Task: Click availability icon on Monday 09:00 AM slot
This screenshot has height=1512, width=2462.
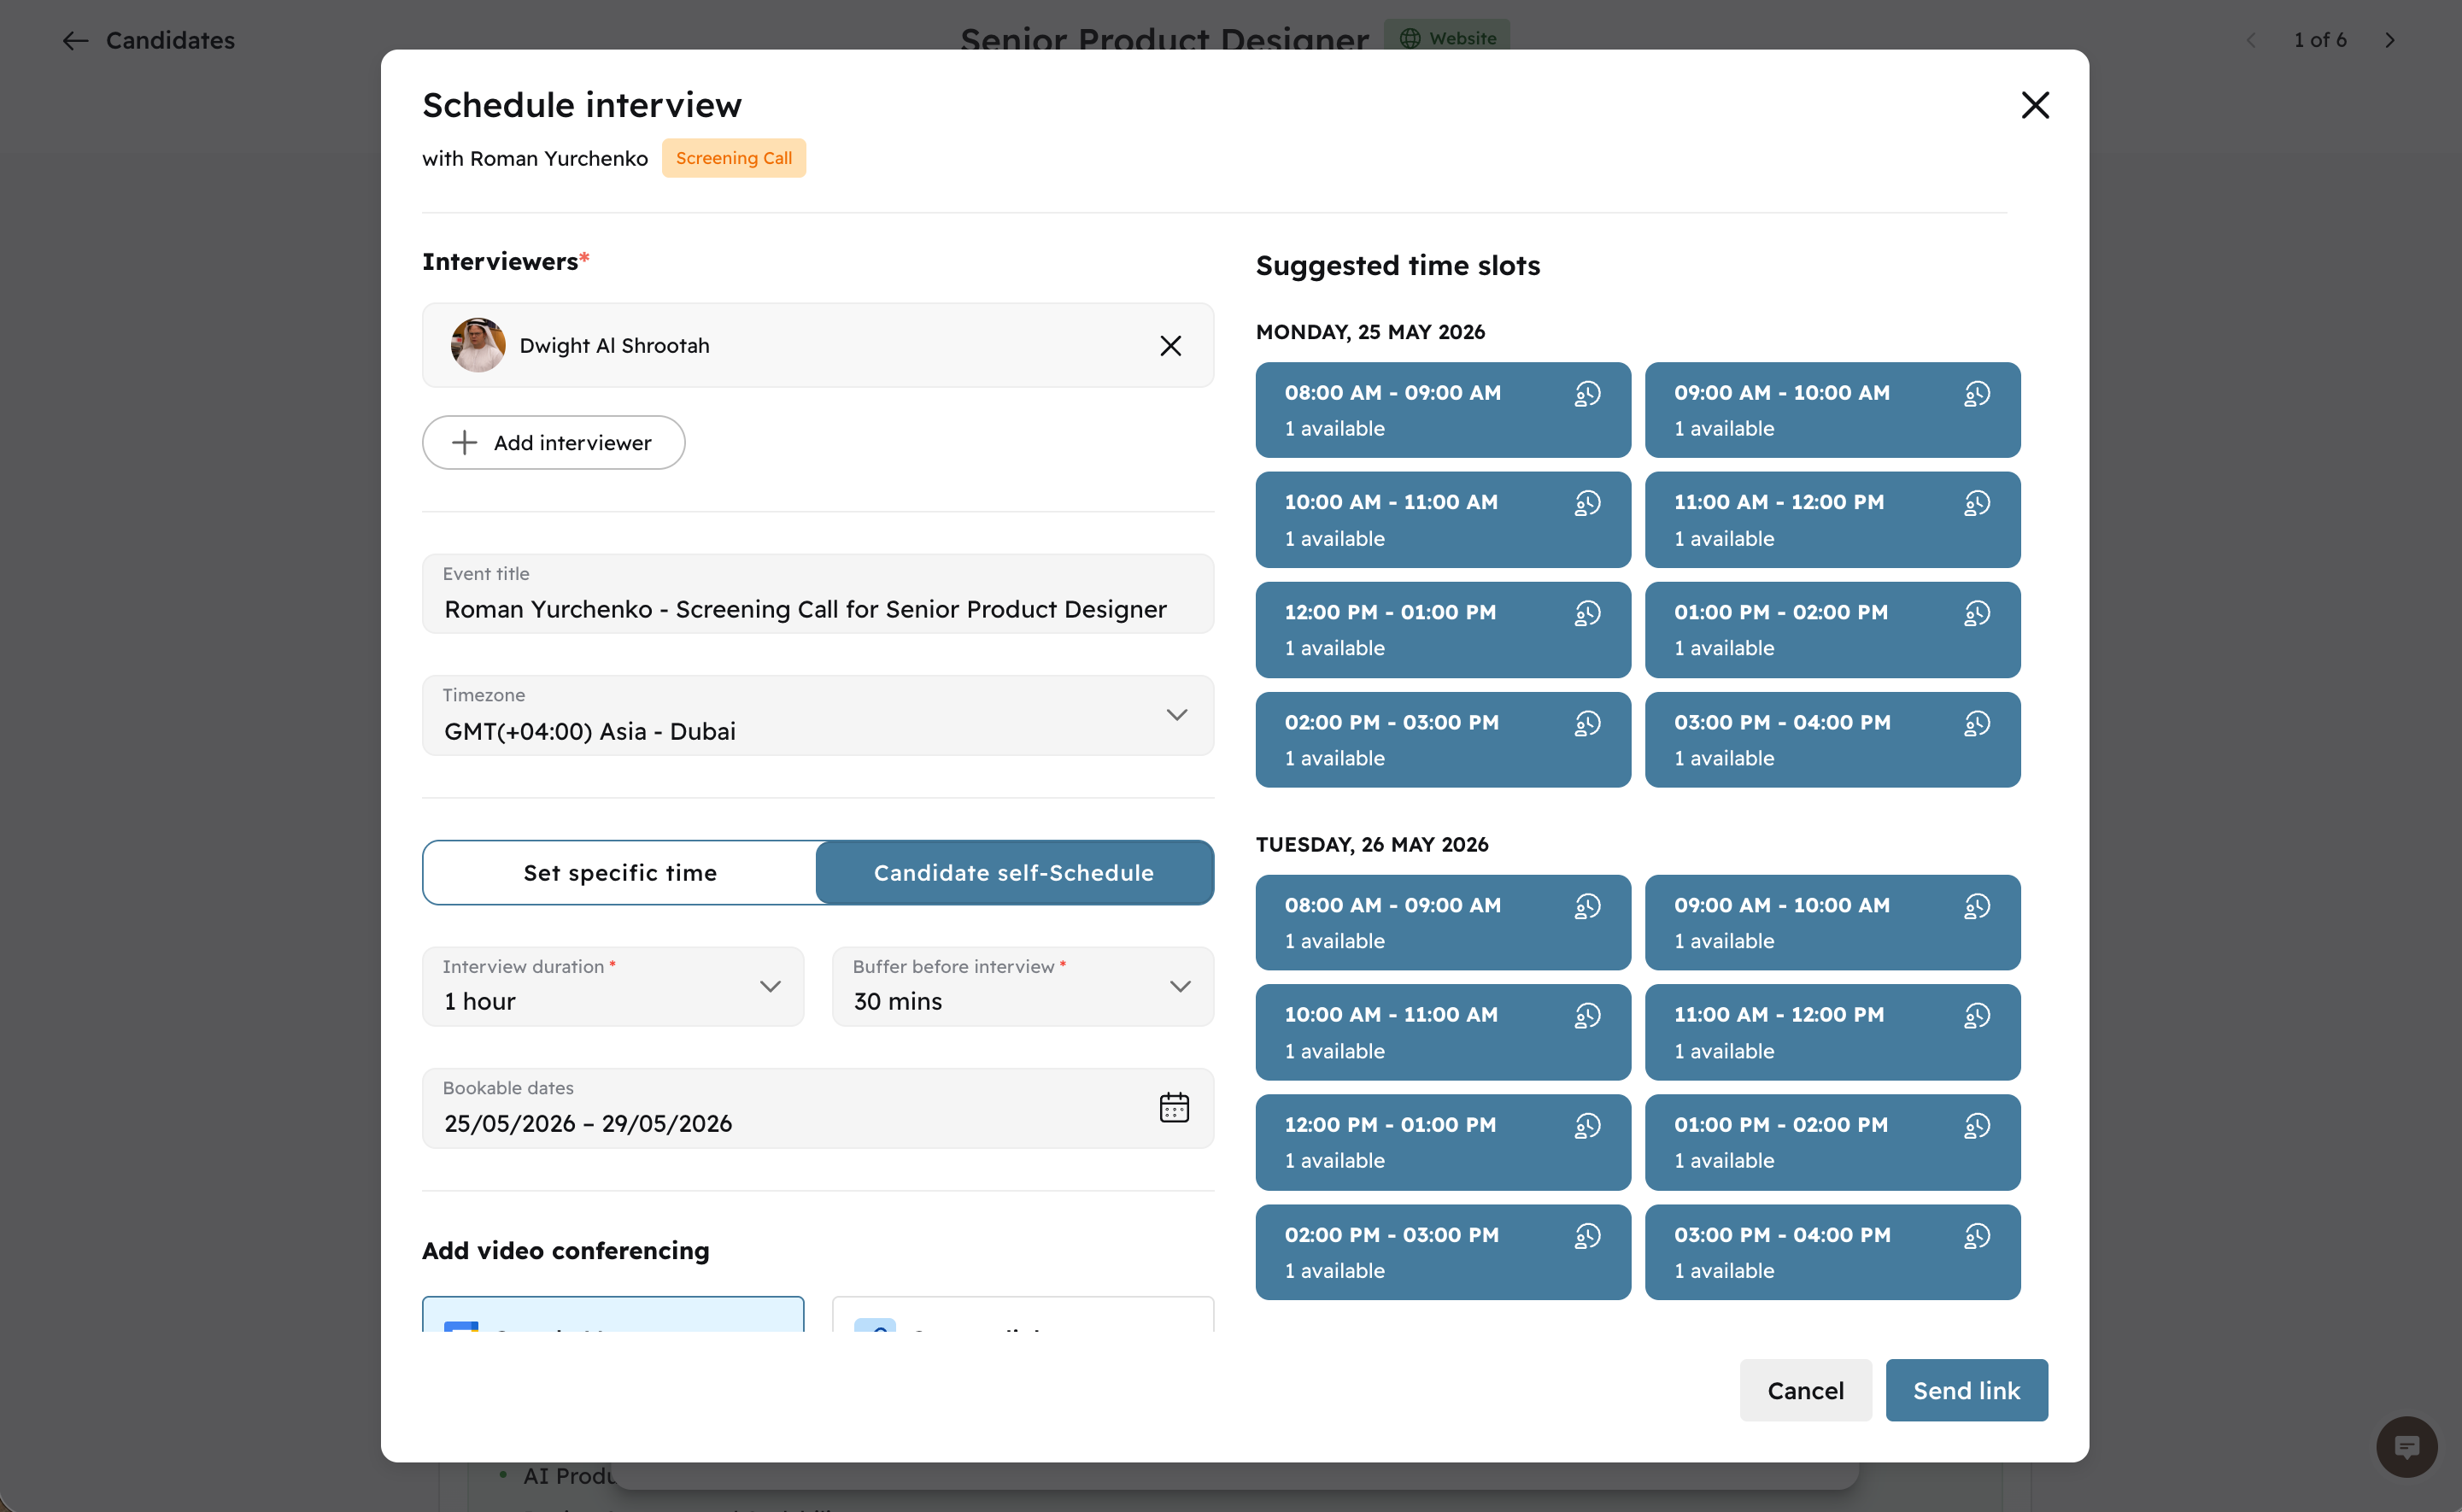Action: click(1977, 394)
